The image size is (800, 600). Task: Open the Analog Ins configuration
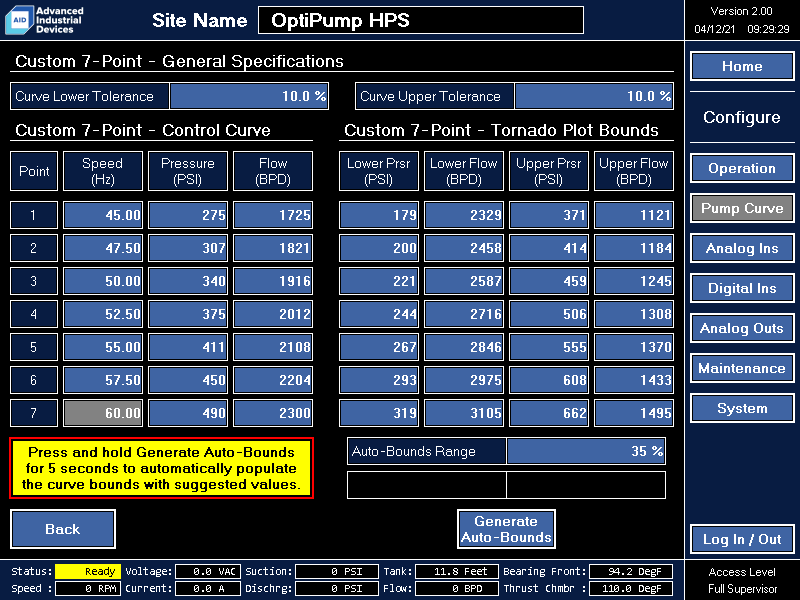point(742,248)
